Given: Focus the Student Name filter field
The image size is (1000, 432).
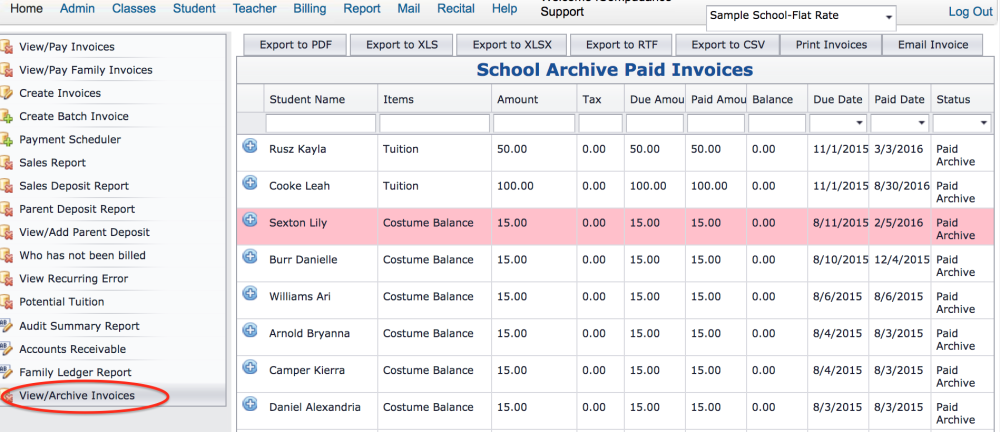Looking at the screenshot, I should click(321, 123).
